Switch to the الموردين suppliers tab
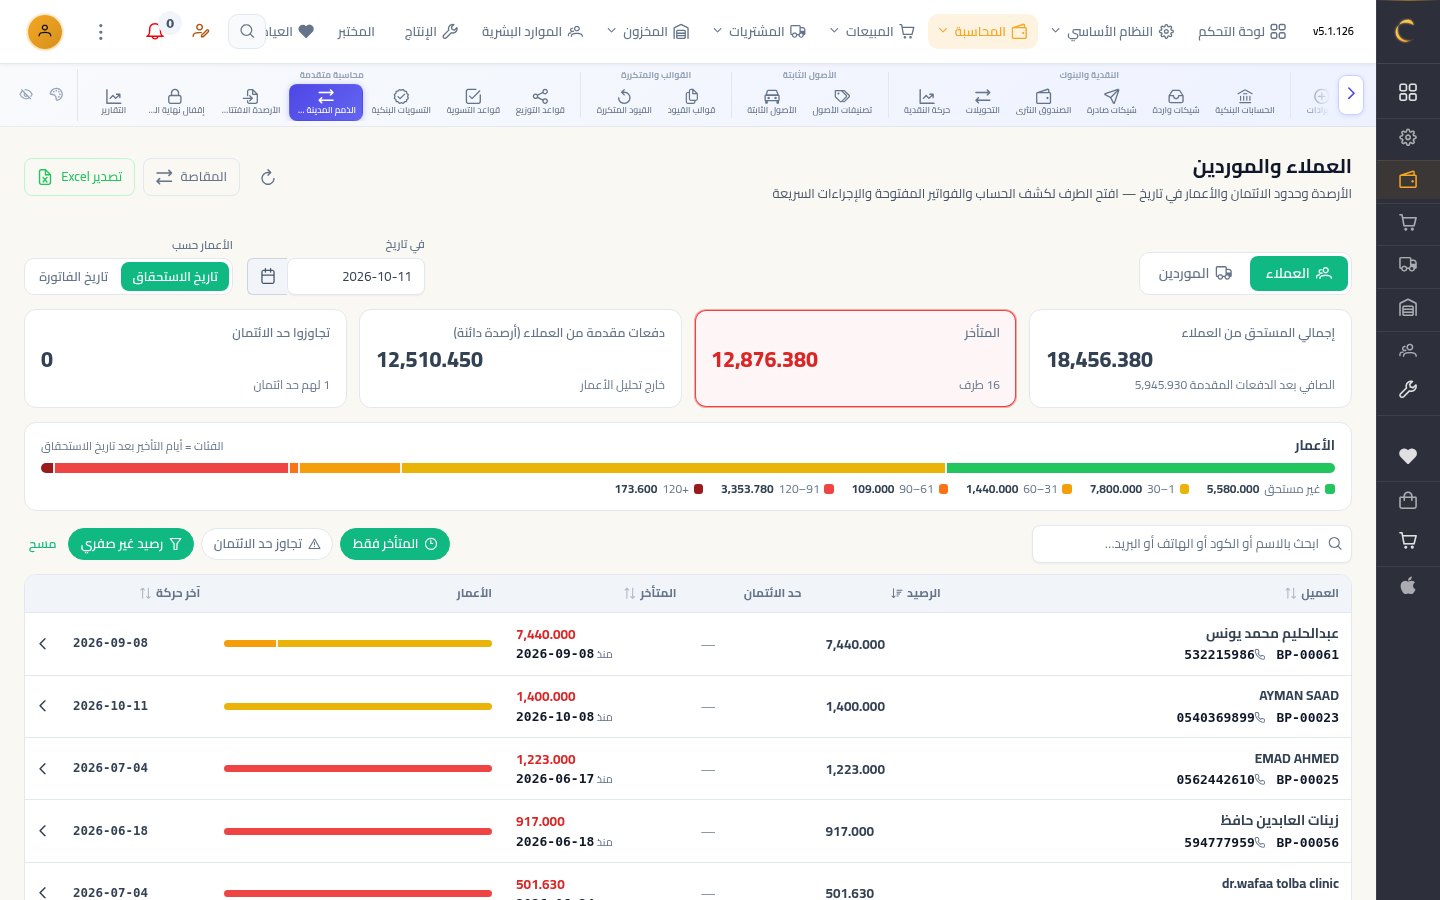1440x900 pixels. (1195, 273)
